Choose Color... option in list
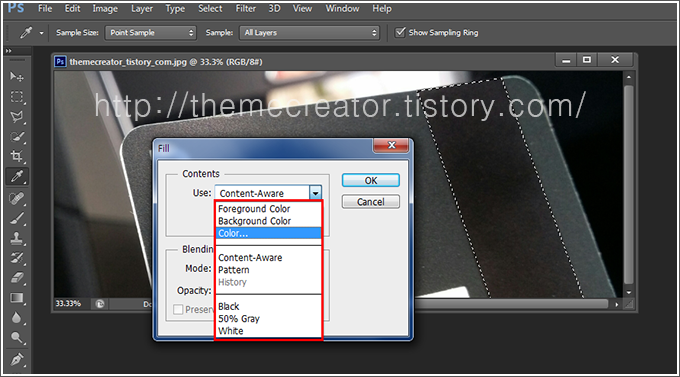Viewport: 680px width, 377px height. [x=268, y=233]
